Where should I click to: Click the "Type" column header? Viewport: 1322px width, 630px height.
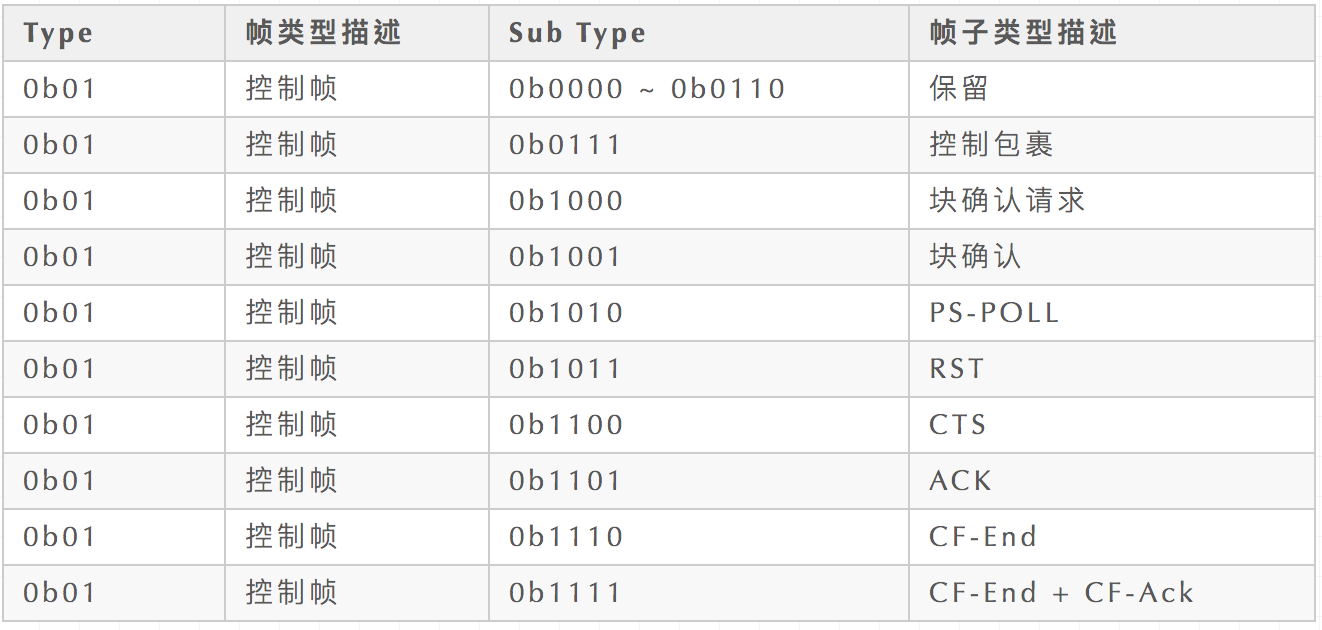pos(58,33)
